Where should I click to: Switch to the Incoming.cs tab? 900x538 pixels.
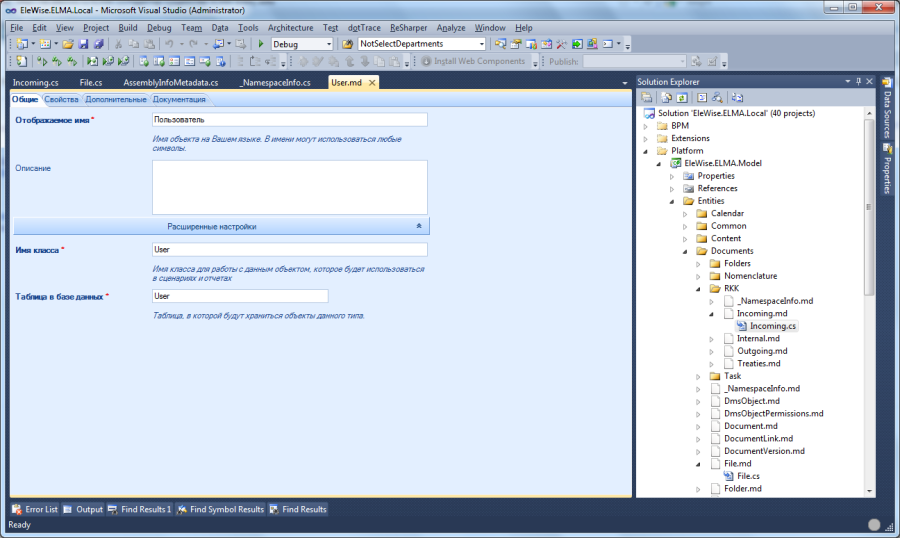(36, 83)
